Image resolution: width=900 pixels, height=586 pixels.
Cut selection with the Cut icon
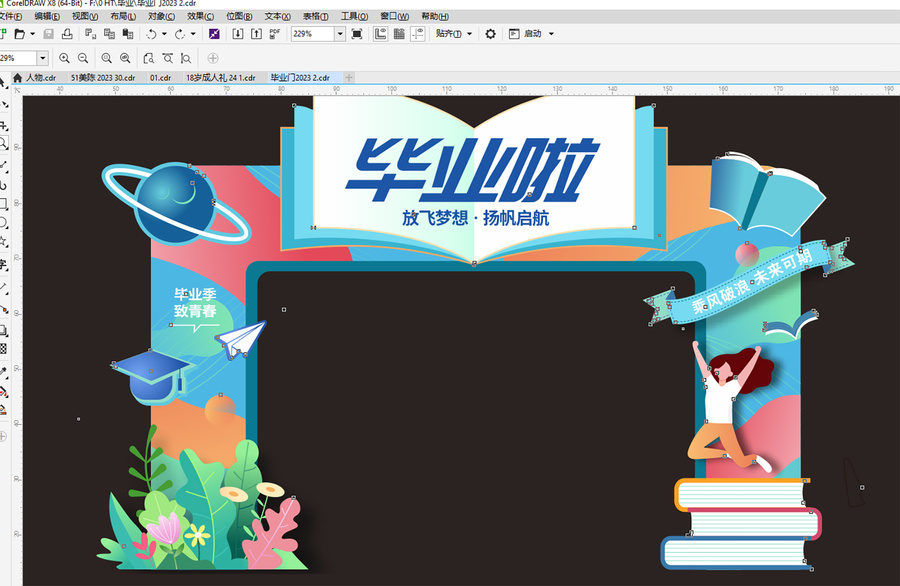(x=91, y=34)
